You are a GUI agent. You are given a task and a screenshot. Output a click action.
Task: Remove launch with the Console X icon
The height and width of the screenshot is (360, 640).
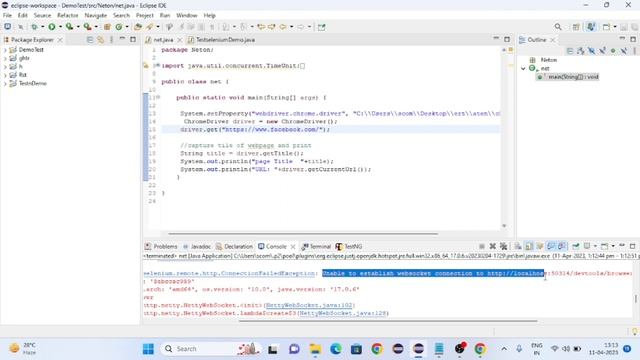(x=493, y=246)
